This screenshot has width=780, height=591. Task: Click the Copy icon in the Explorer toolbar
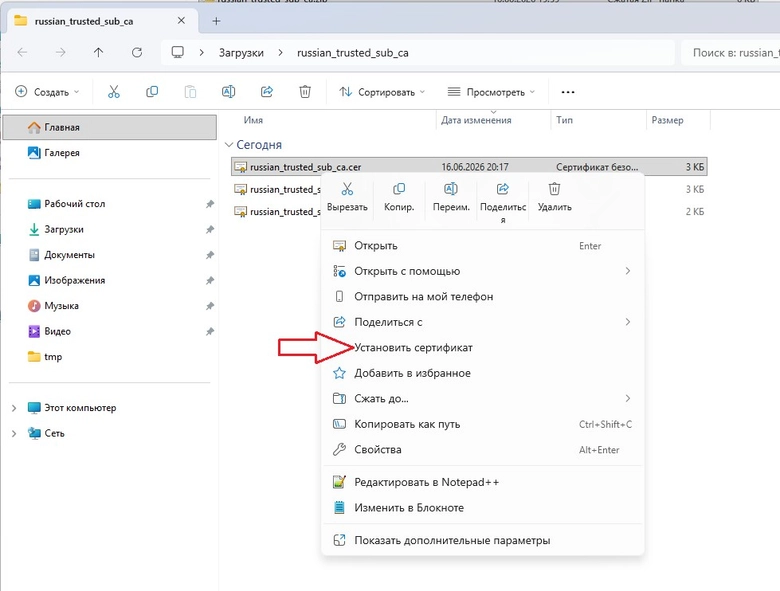click(x=152, y=92)
